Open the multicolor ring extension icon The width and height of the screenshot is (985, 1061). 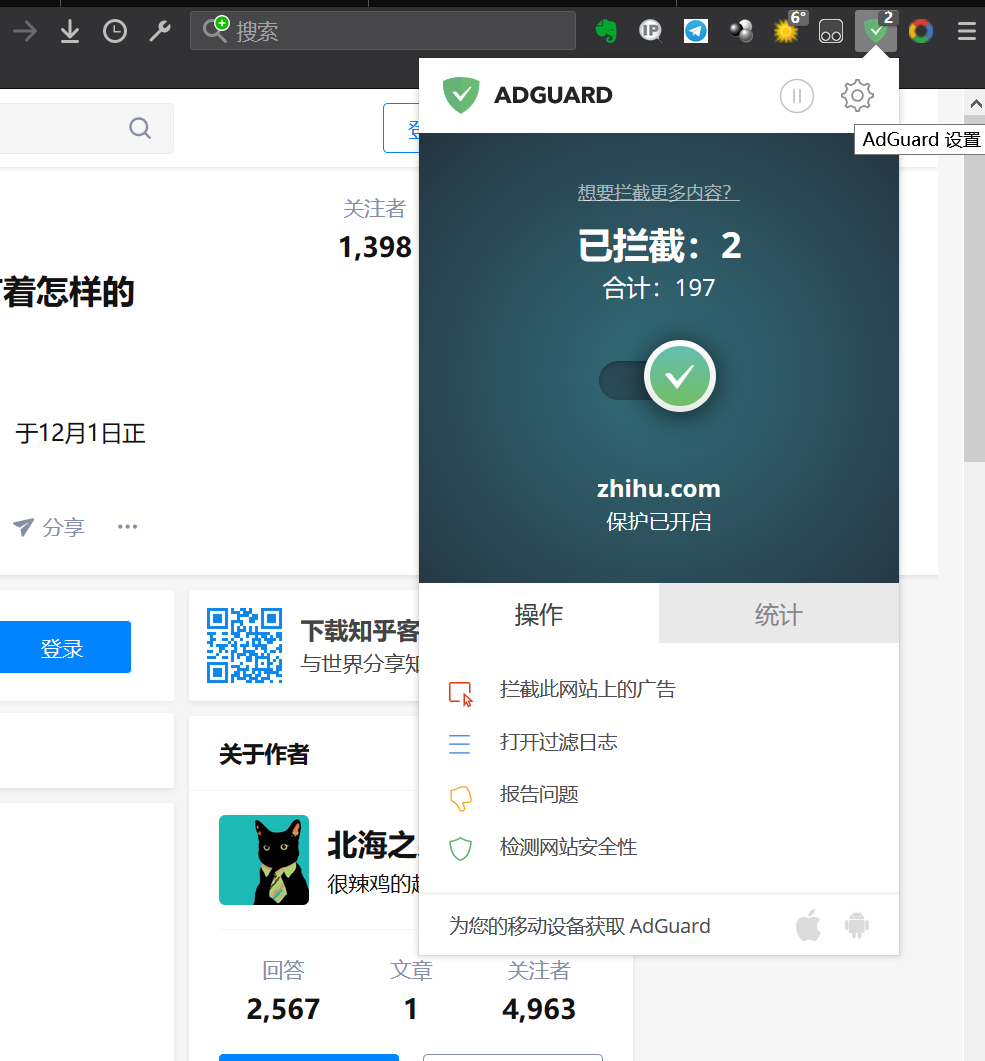921,30
